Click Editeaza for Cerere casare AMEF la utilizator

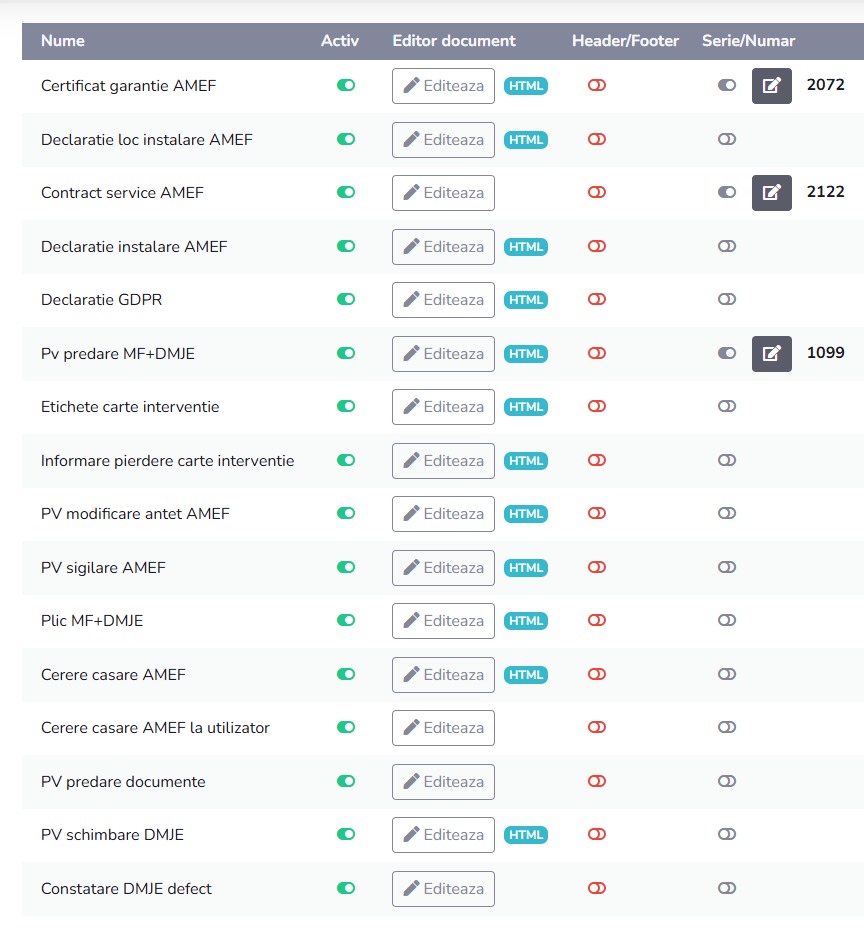[x=443, y=728]
